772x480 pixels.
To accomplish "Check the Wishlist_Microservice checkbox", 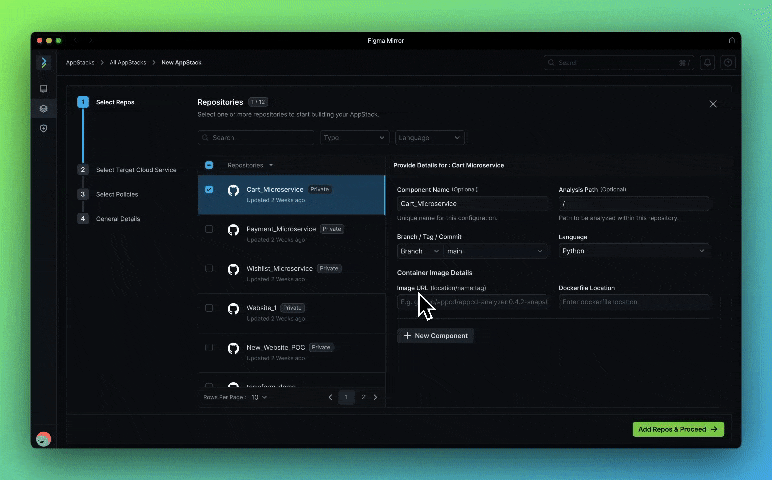I will pos(209,268).
